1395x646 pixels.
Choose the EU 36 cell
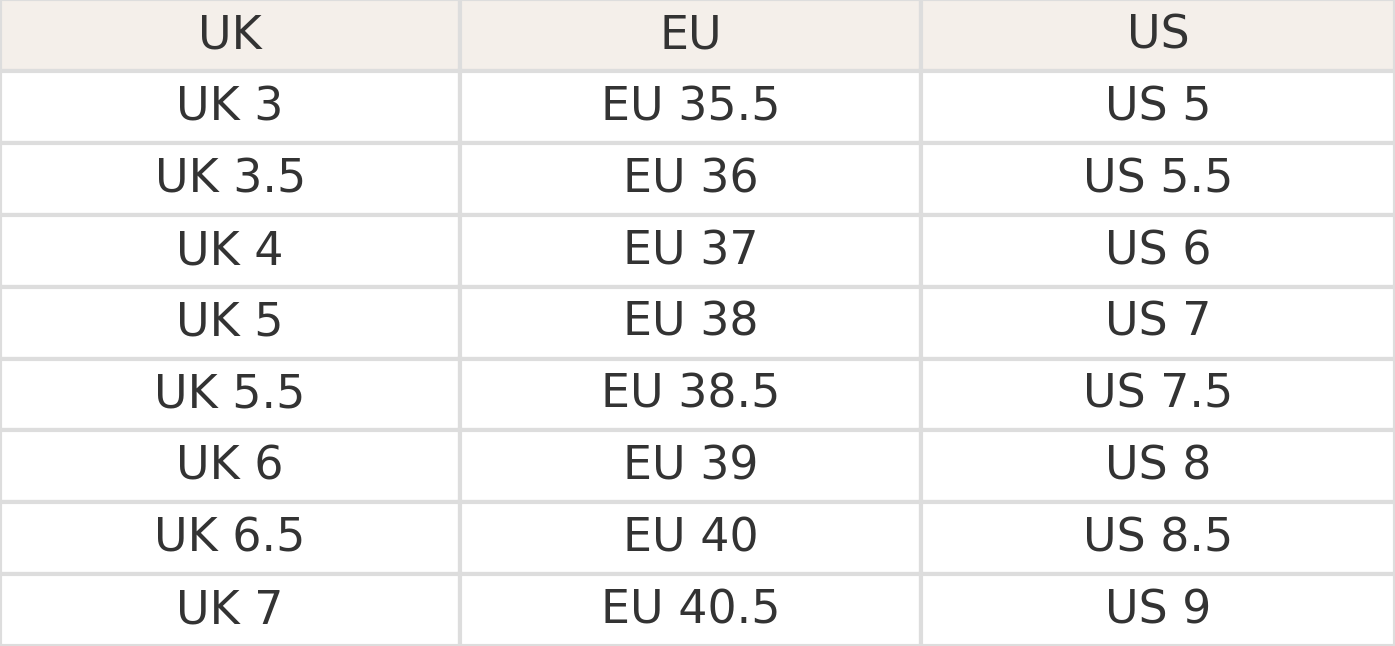coord(690,178)
